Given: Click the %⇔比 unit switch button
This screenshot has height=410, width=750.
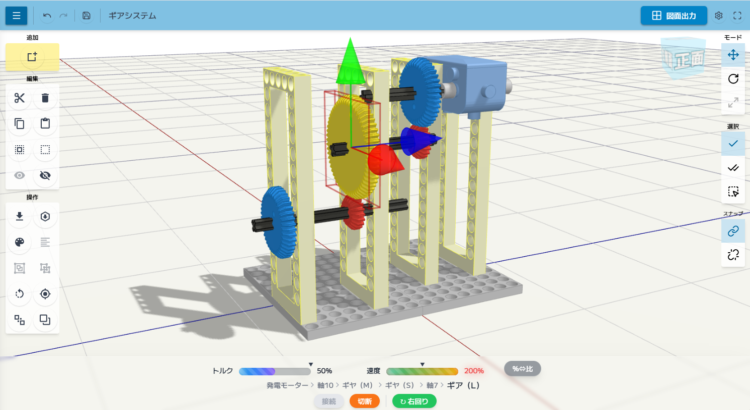Looking at the screenshot, I should click(x=523, y=368).
